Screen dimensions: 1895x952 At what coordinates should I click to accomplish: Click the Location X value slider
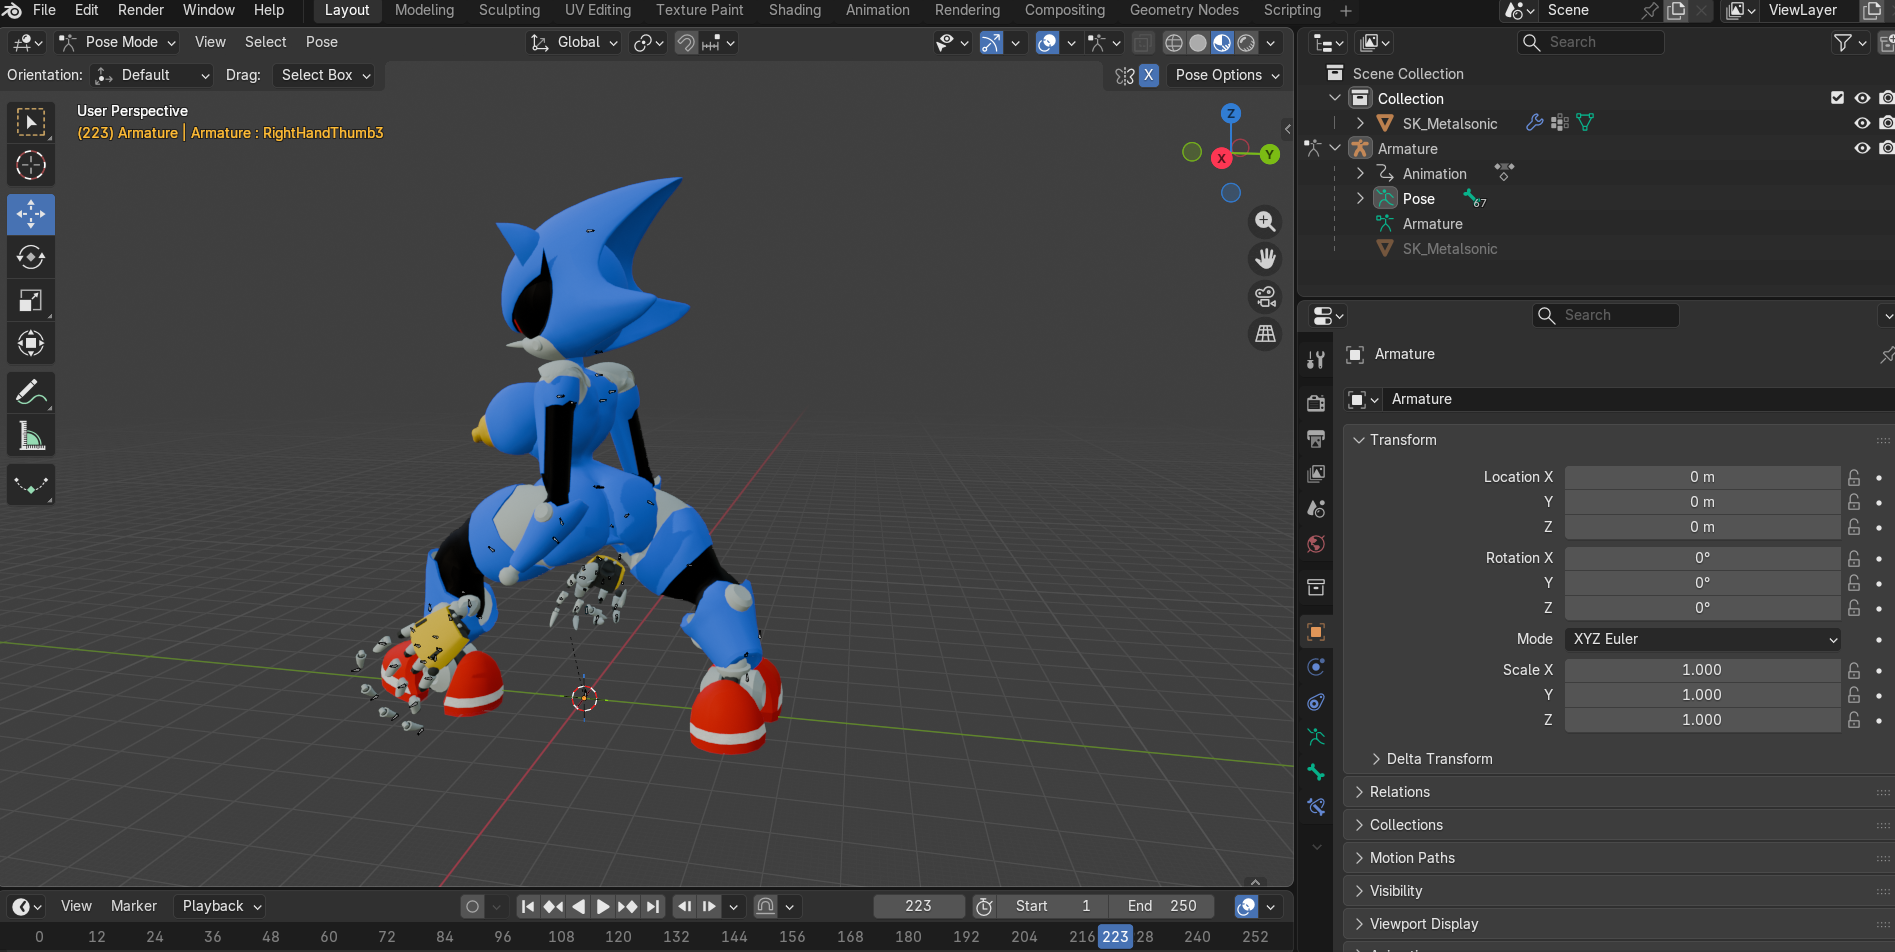[x=1703, y=477]
